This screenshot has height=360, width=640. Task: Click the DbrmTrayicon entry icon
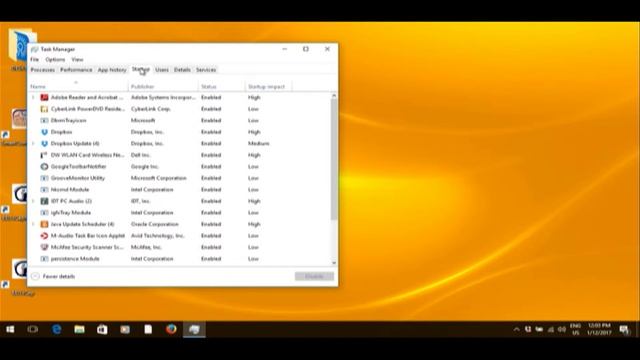tap(44, 120)
